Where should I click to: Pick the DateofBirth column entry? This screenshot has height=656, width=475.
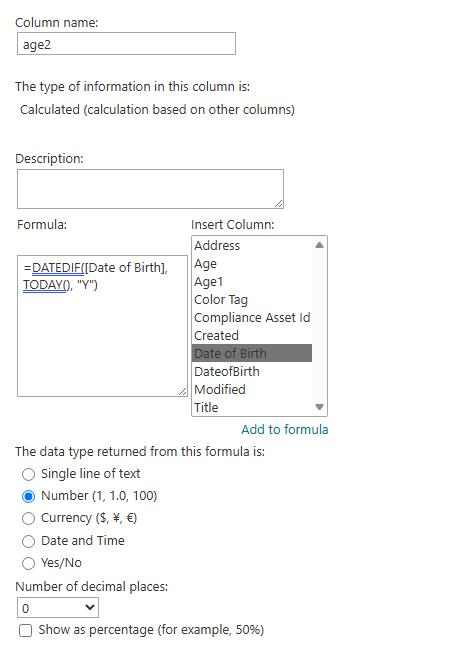coord(252,372)
